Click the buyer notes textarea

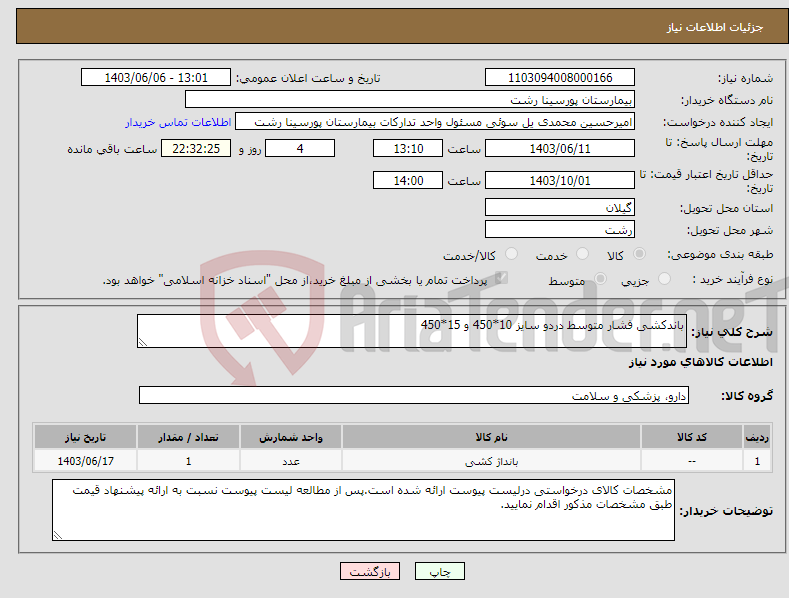(x=363, y=510)
